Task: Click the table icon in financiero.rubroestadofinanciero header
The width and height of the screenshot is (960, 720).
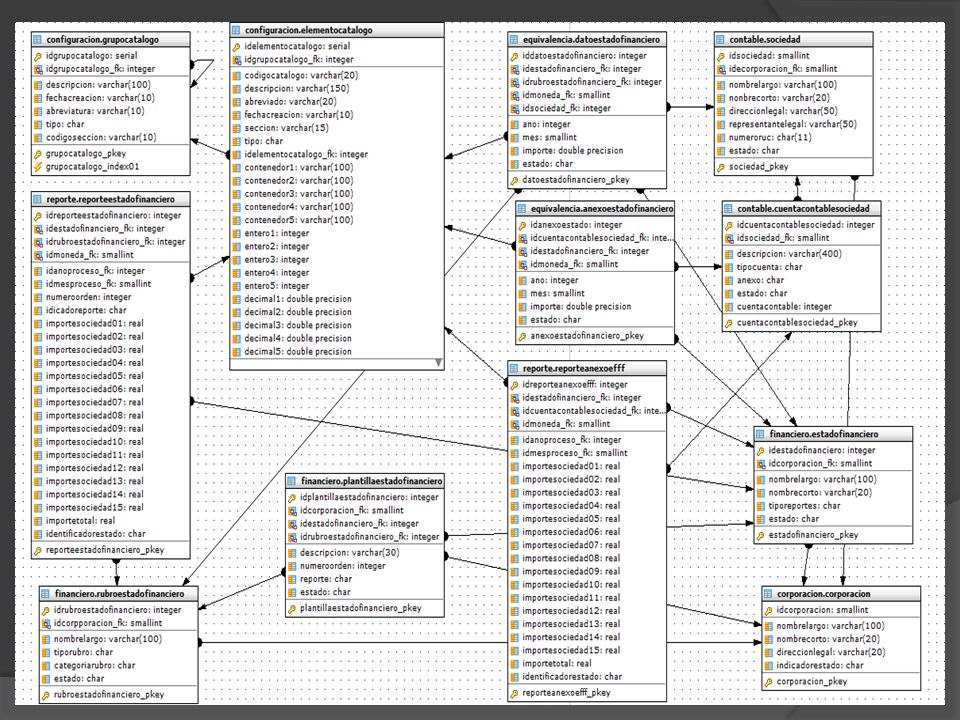Action: point(45,594)
